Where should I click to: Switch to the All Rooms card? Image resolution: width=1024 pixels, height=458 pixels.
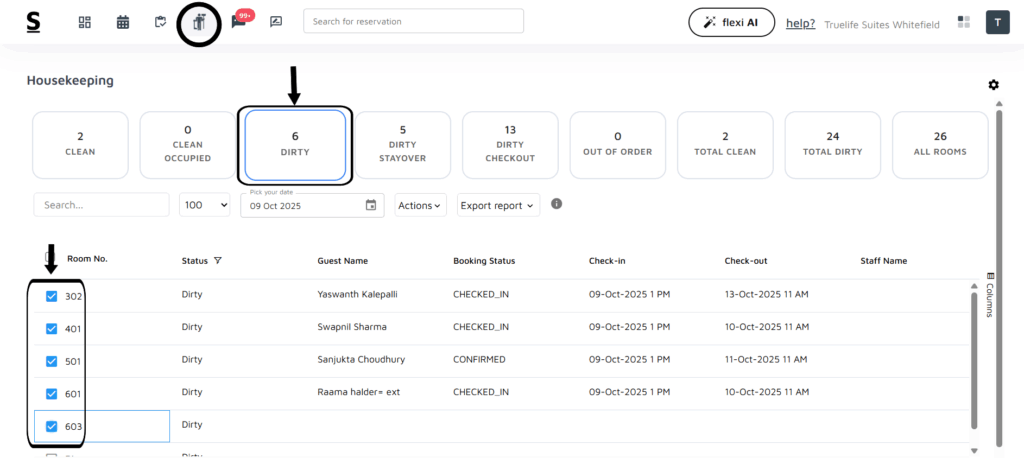click(939, 145)
